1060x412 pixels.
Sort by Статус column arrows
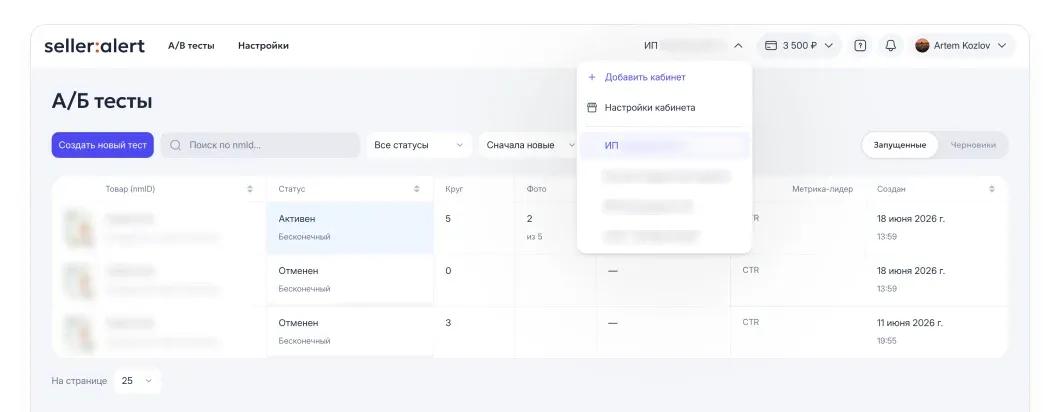(x=416, y=189)
